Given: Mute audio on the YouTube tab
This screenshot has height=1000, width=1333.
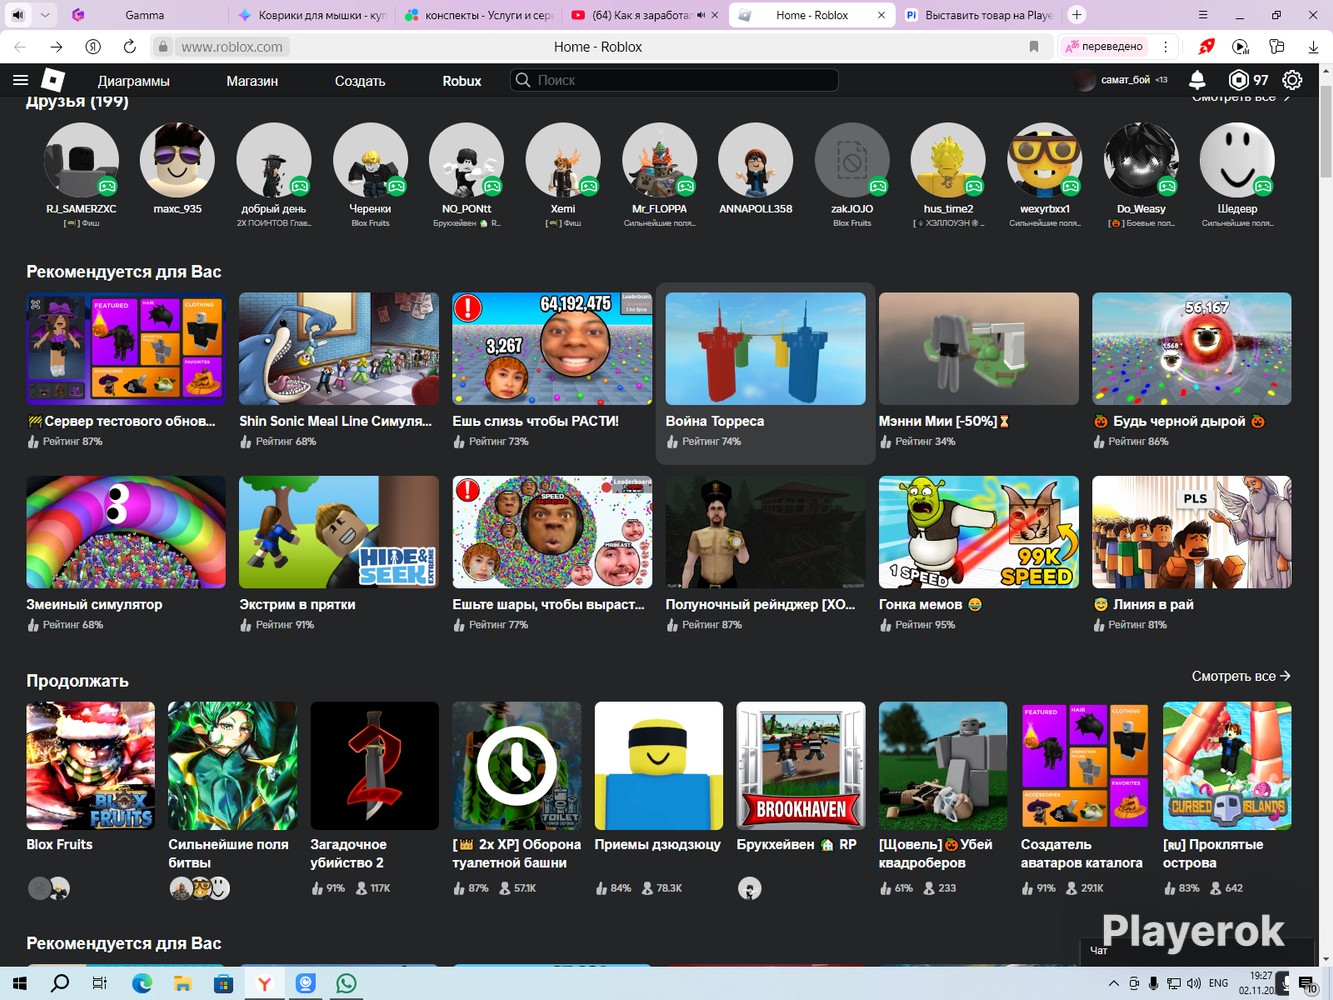Looking at the screenshot, I should [701, 15].
